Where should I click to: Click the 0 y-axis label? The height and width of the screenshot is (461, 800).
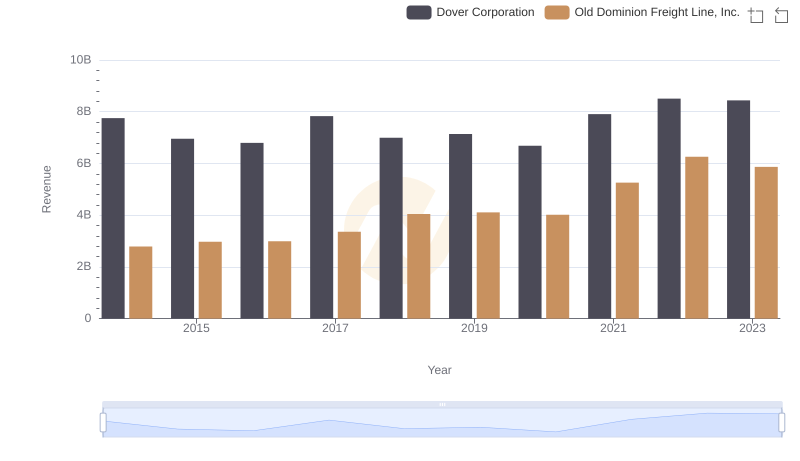(88, 318)
